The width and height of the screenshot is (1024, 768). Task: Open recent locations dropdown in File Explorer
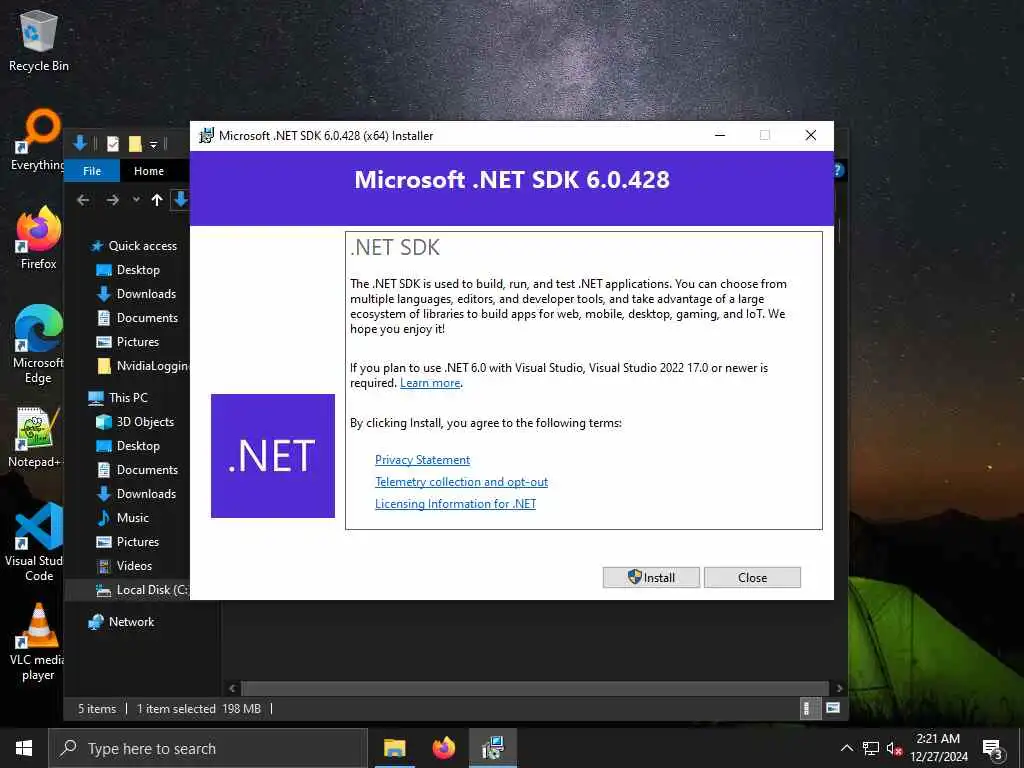point(136,200)
